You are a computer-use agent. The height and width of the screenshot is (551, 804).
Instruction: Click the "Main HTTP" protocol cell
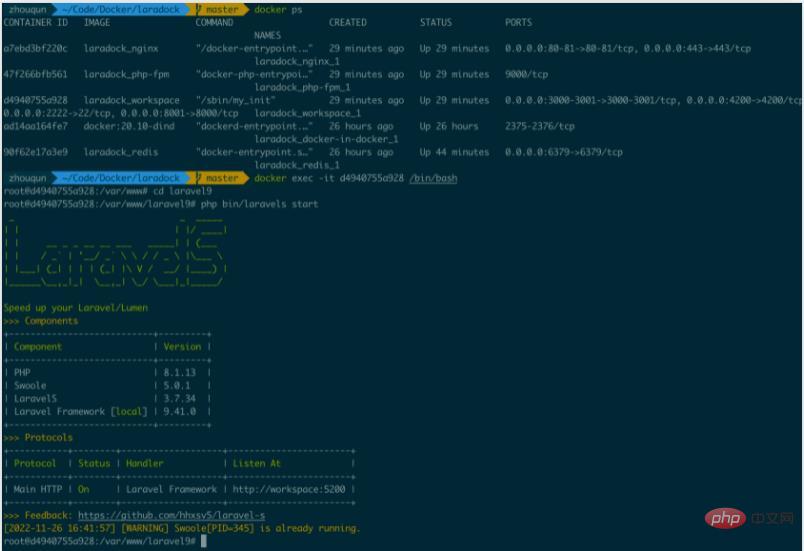point(38,489)
